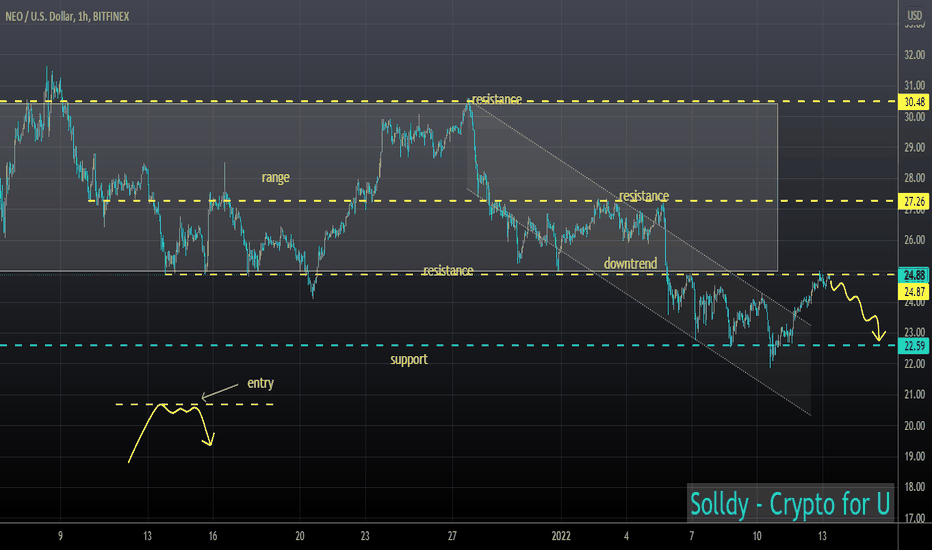Screen dimensions: 932x550
Task: Select the 27.26 yellow price label
Action: tap(915, 202)
